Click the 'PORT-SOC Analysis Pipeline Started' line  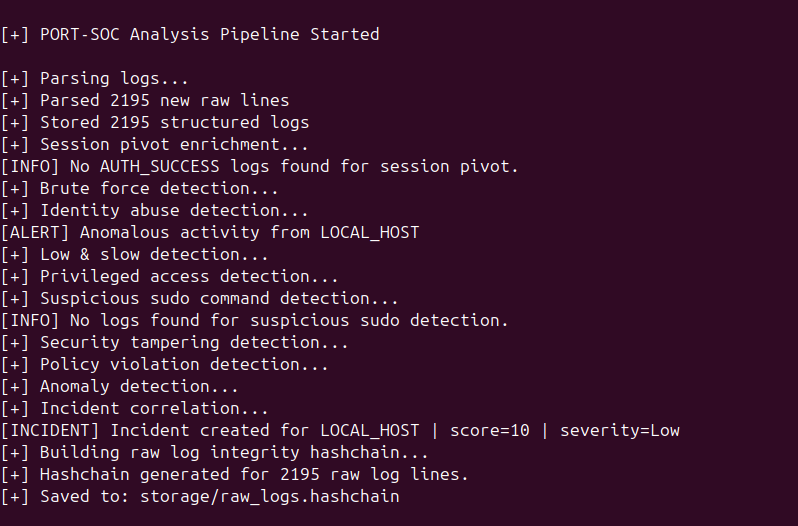coord(190,34)
